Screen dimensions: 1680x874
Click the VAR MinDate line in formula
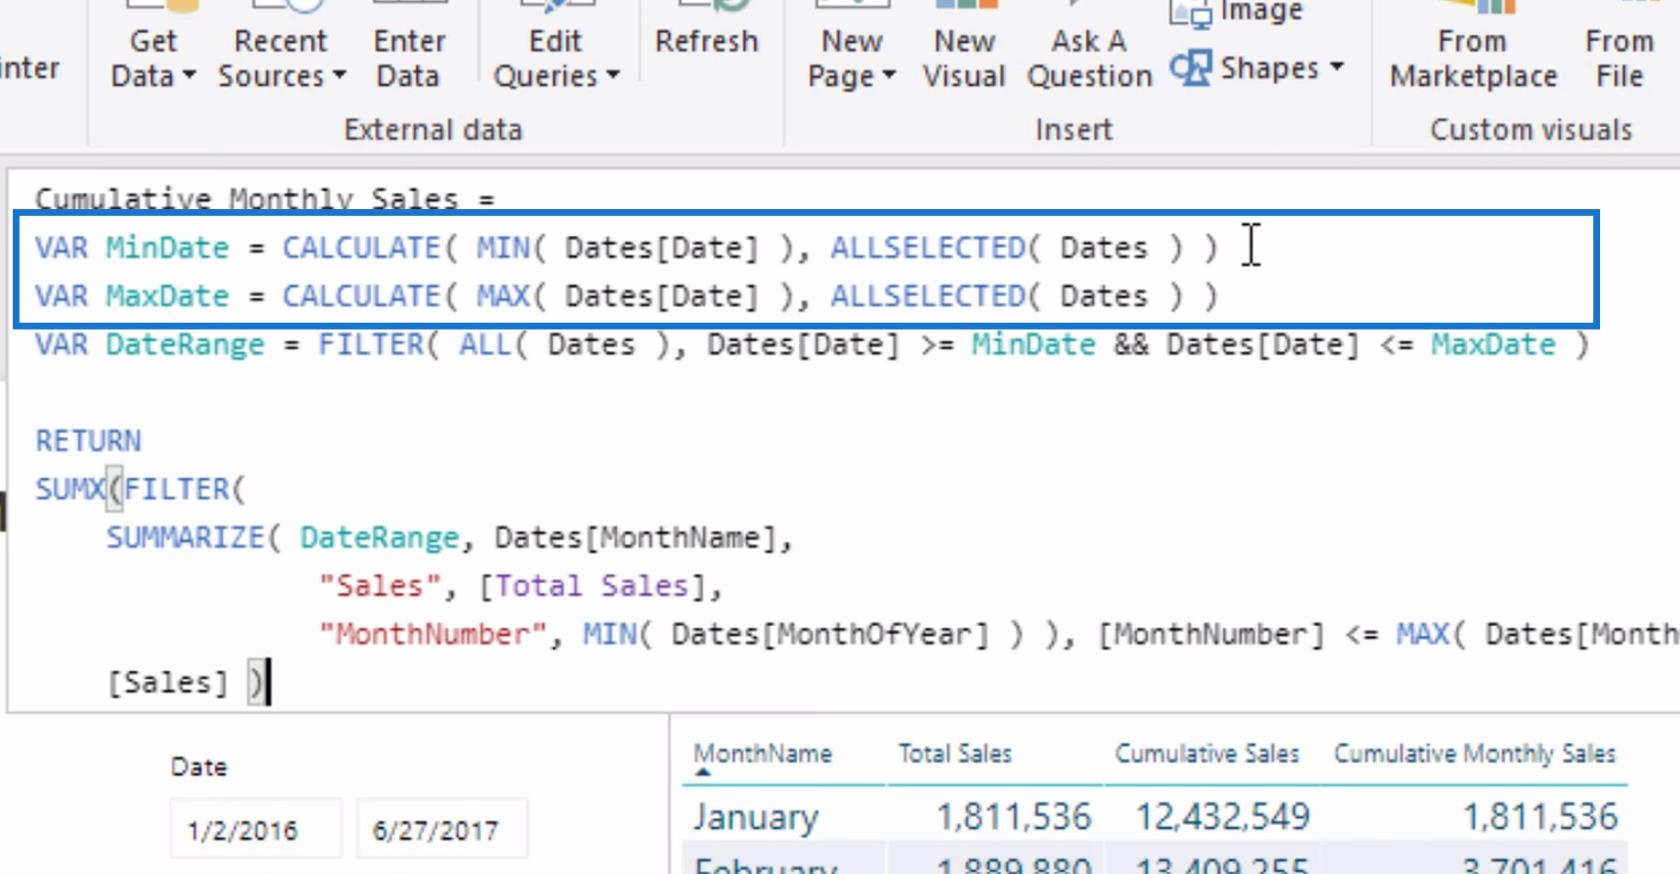click(x=627, y=247)
